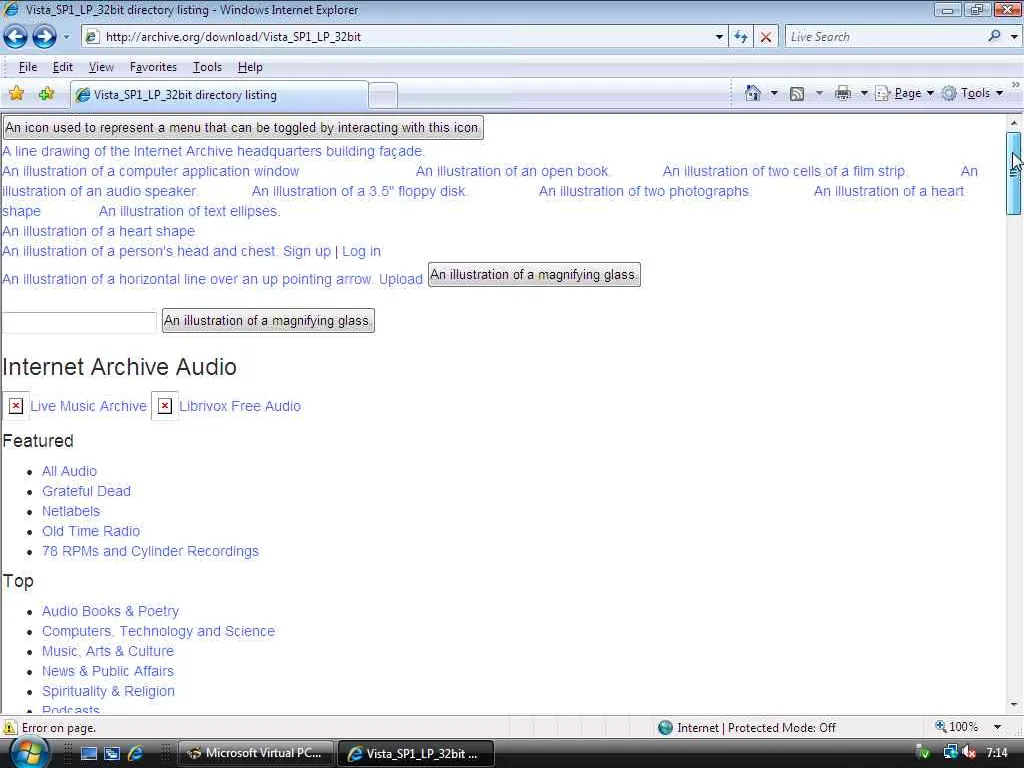Viewport: 1024px width, 768px height.
Task: Expand the Print dropdown arrow
Action: coord(863,93)
